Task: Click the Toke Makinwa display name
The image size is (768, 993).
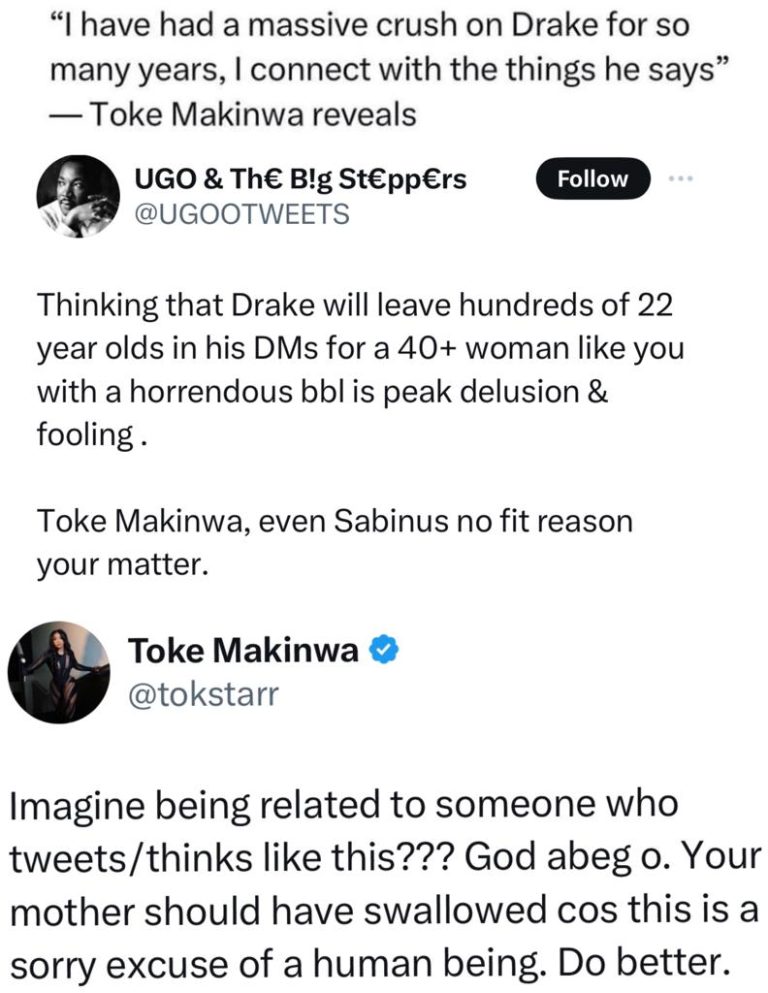Action: coord(243,652)
